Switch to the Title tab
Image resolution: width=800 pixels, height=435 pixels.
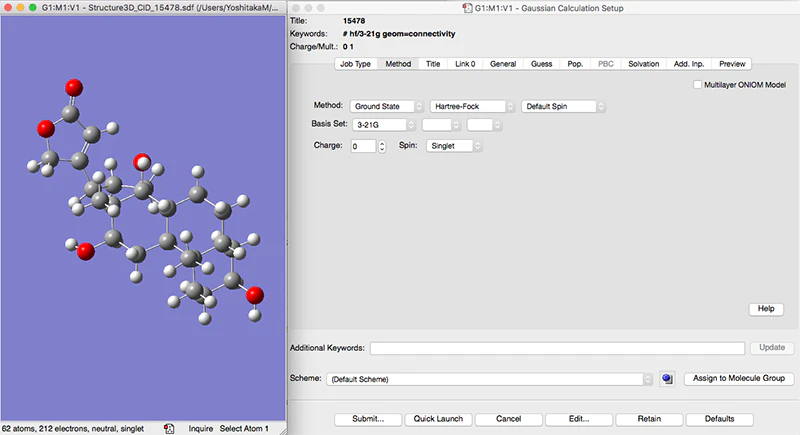tap(433, 64)
